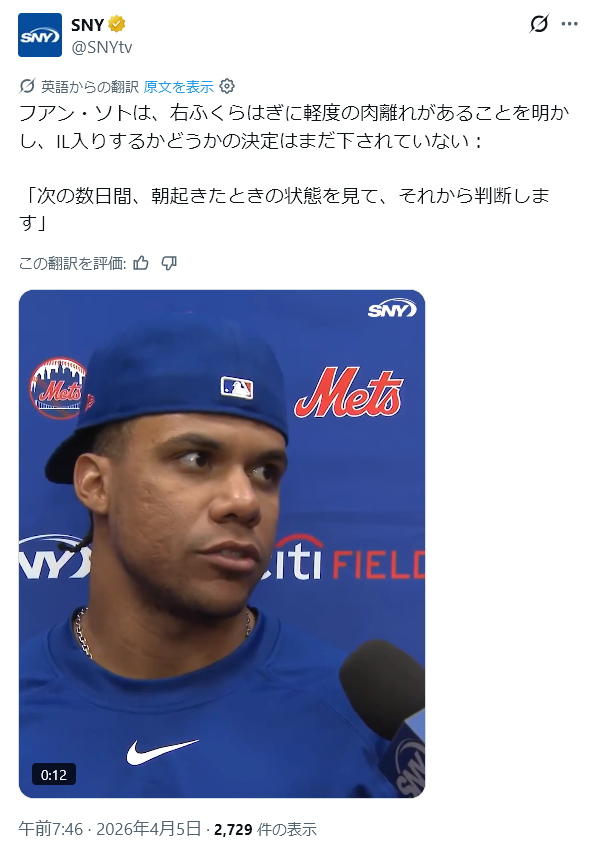Click the SNY account display name

click(87, 25)
